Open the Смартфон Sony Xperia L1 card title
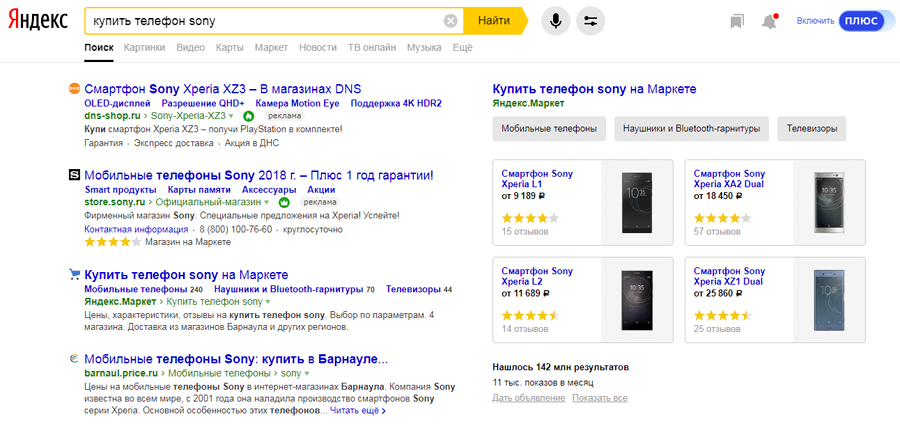 537,179
